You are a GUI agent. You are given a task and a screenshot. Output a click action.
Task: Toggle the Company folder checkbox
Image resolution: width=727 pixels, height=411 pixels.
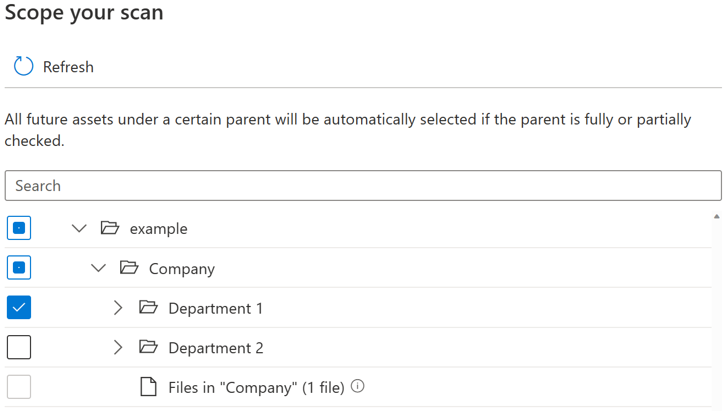coord(19,268)
